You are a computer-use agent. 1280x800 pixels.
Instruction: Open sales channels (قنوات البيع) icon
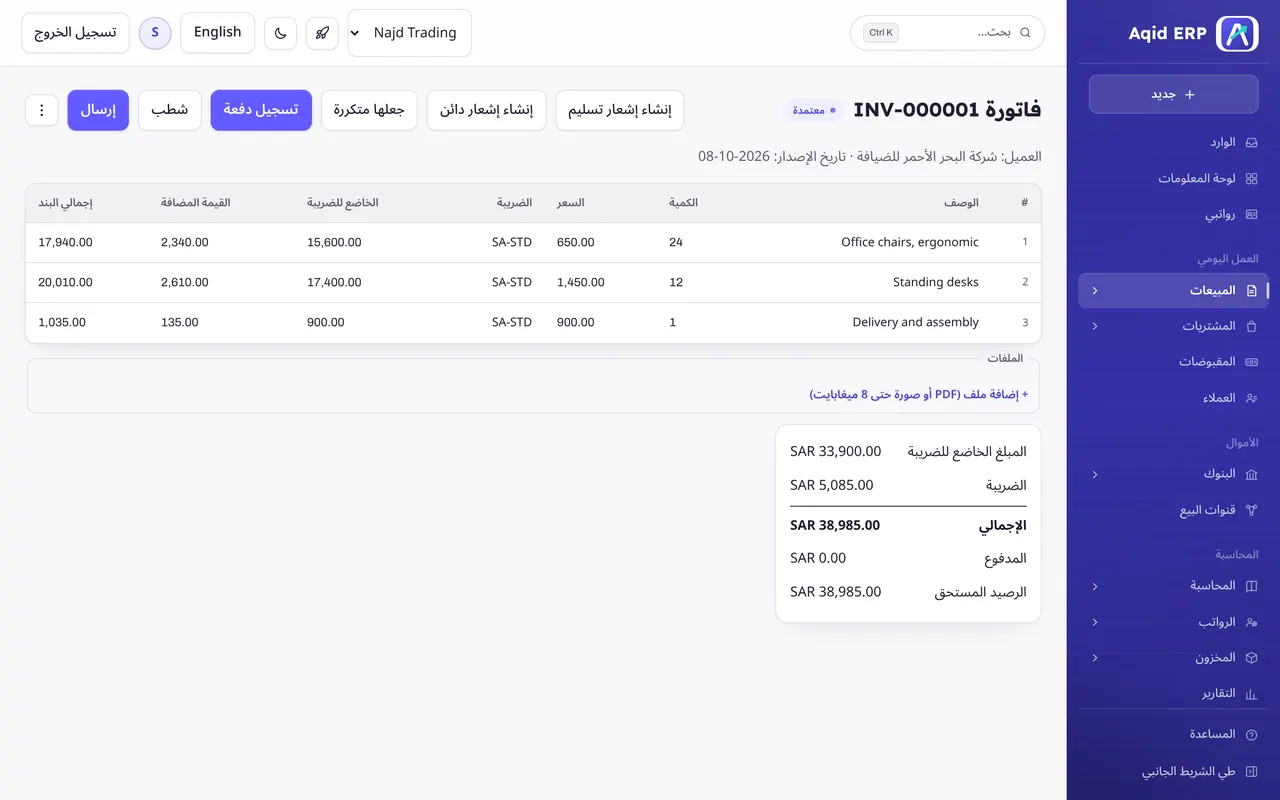(1251, 510)
